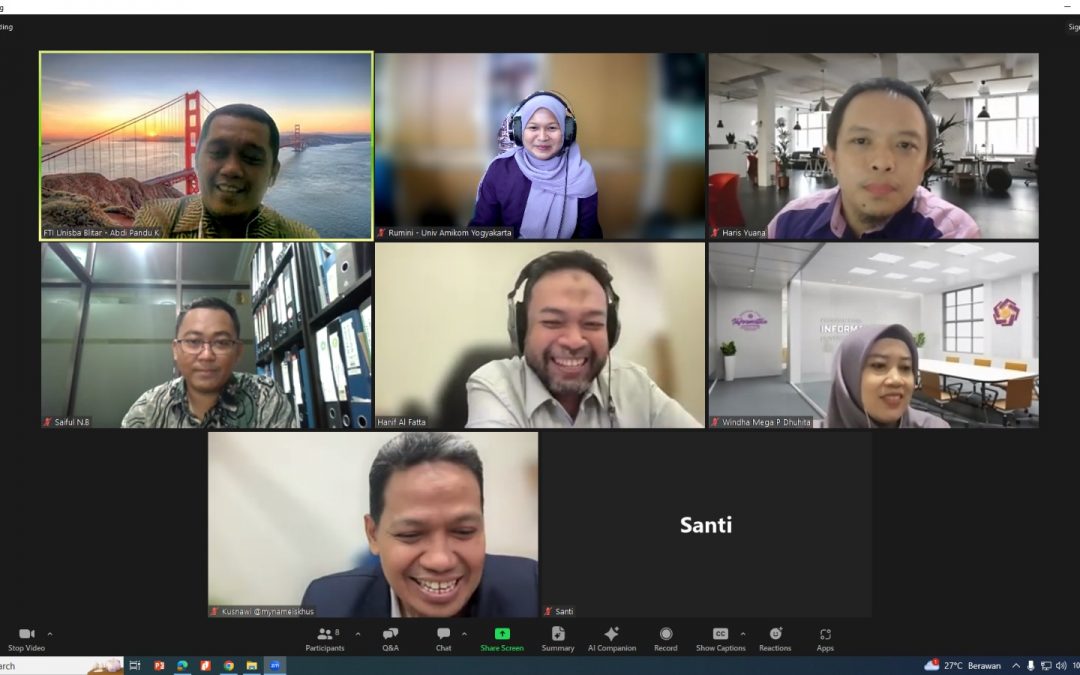Start recording with the Record button
1080x675 pixels.
(666, 636)
